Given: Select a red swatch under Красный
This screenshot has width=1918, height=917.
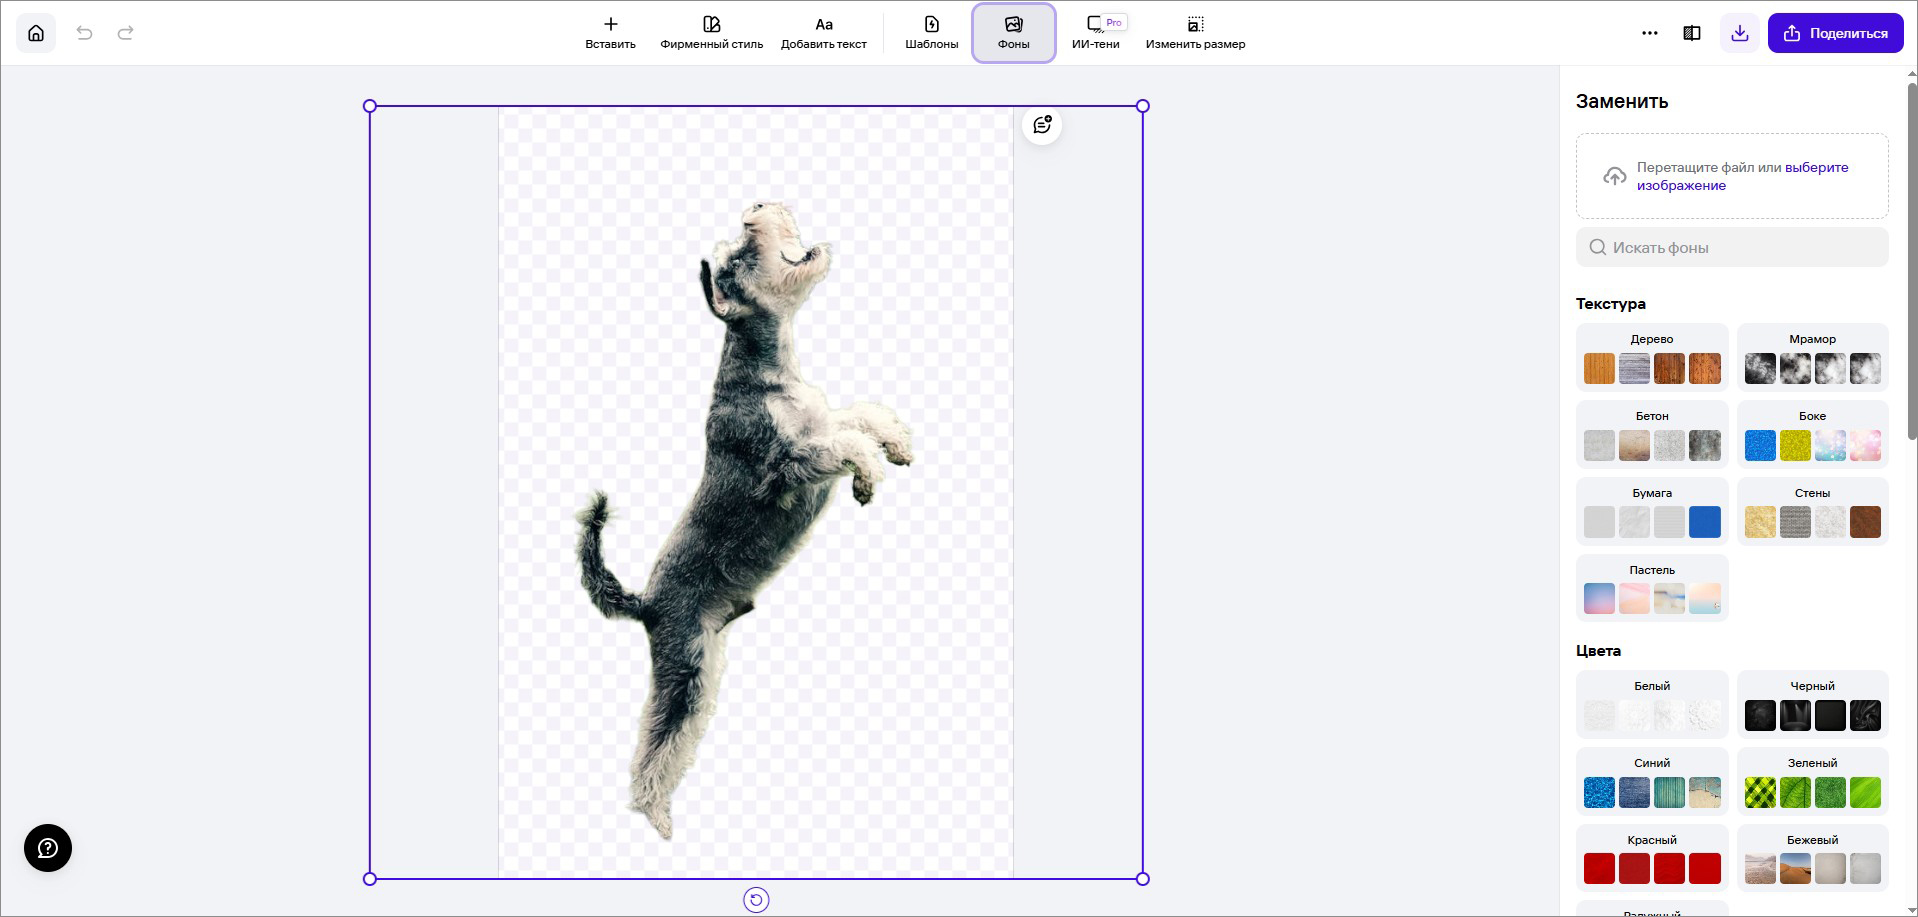Looking at the screenshot, I should click(x=1599, y=869).
